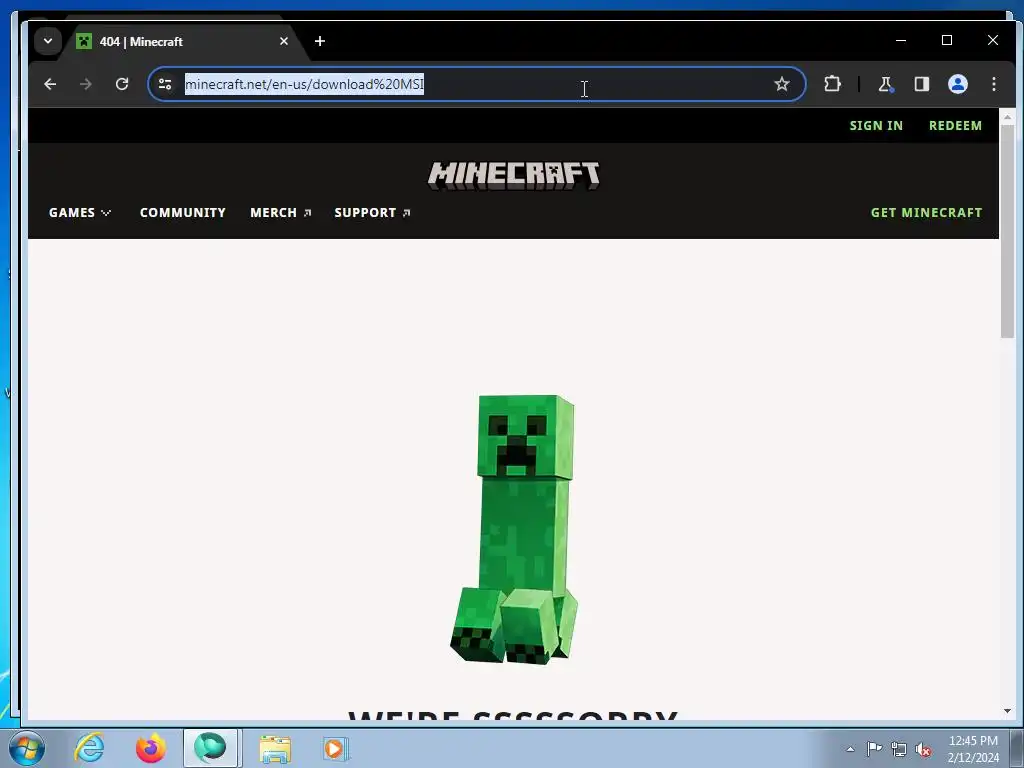
Task: Open the tab search dropdown arrow
Action: pyautogui.click(x=48, y=41)
